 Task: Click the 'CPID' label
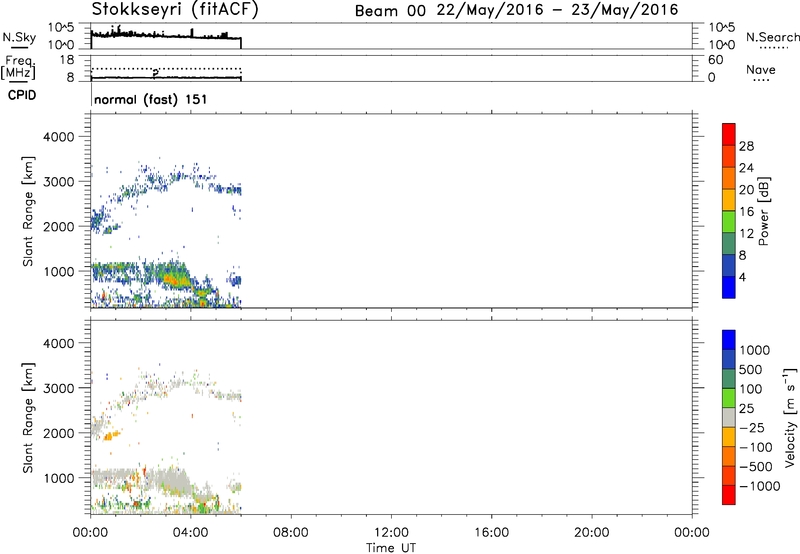22,95
